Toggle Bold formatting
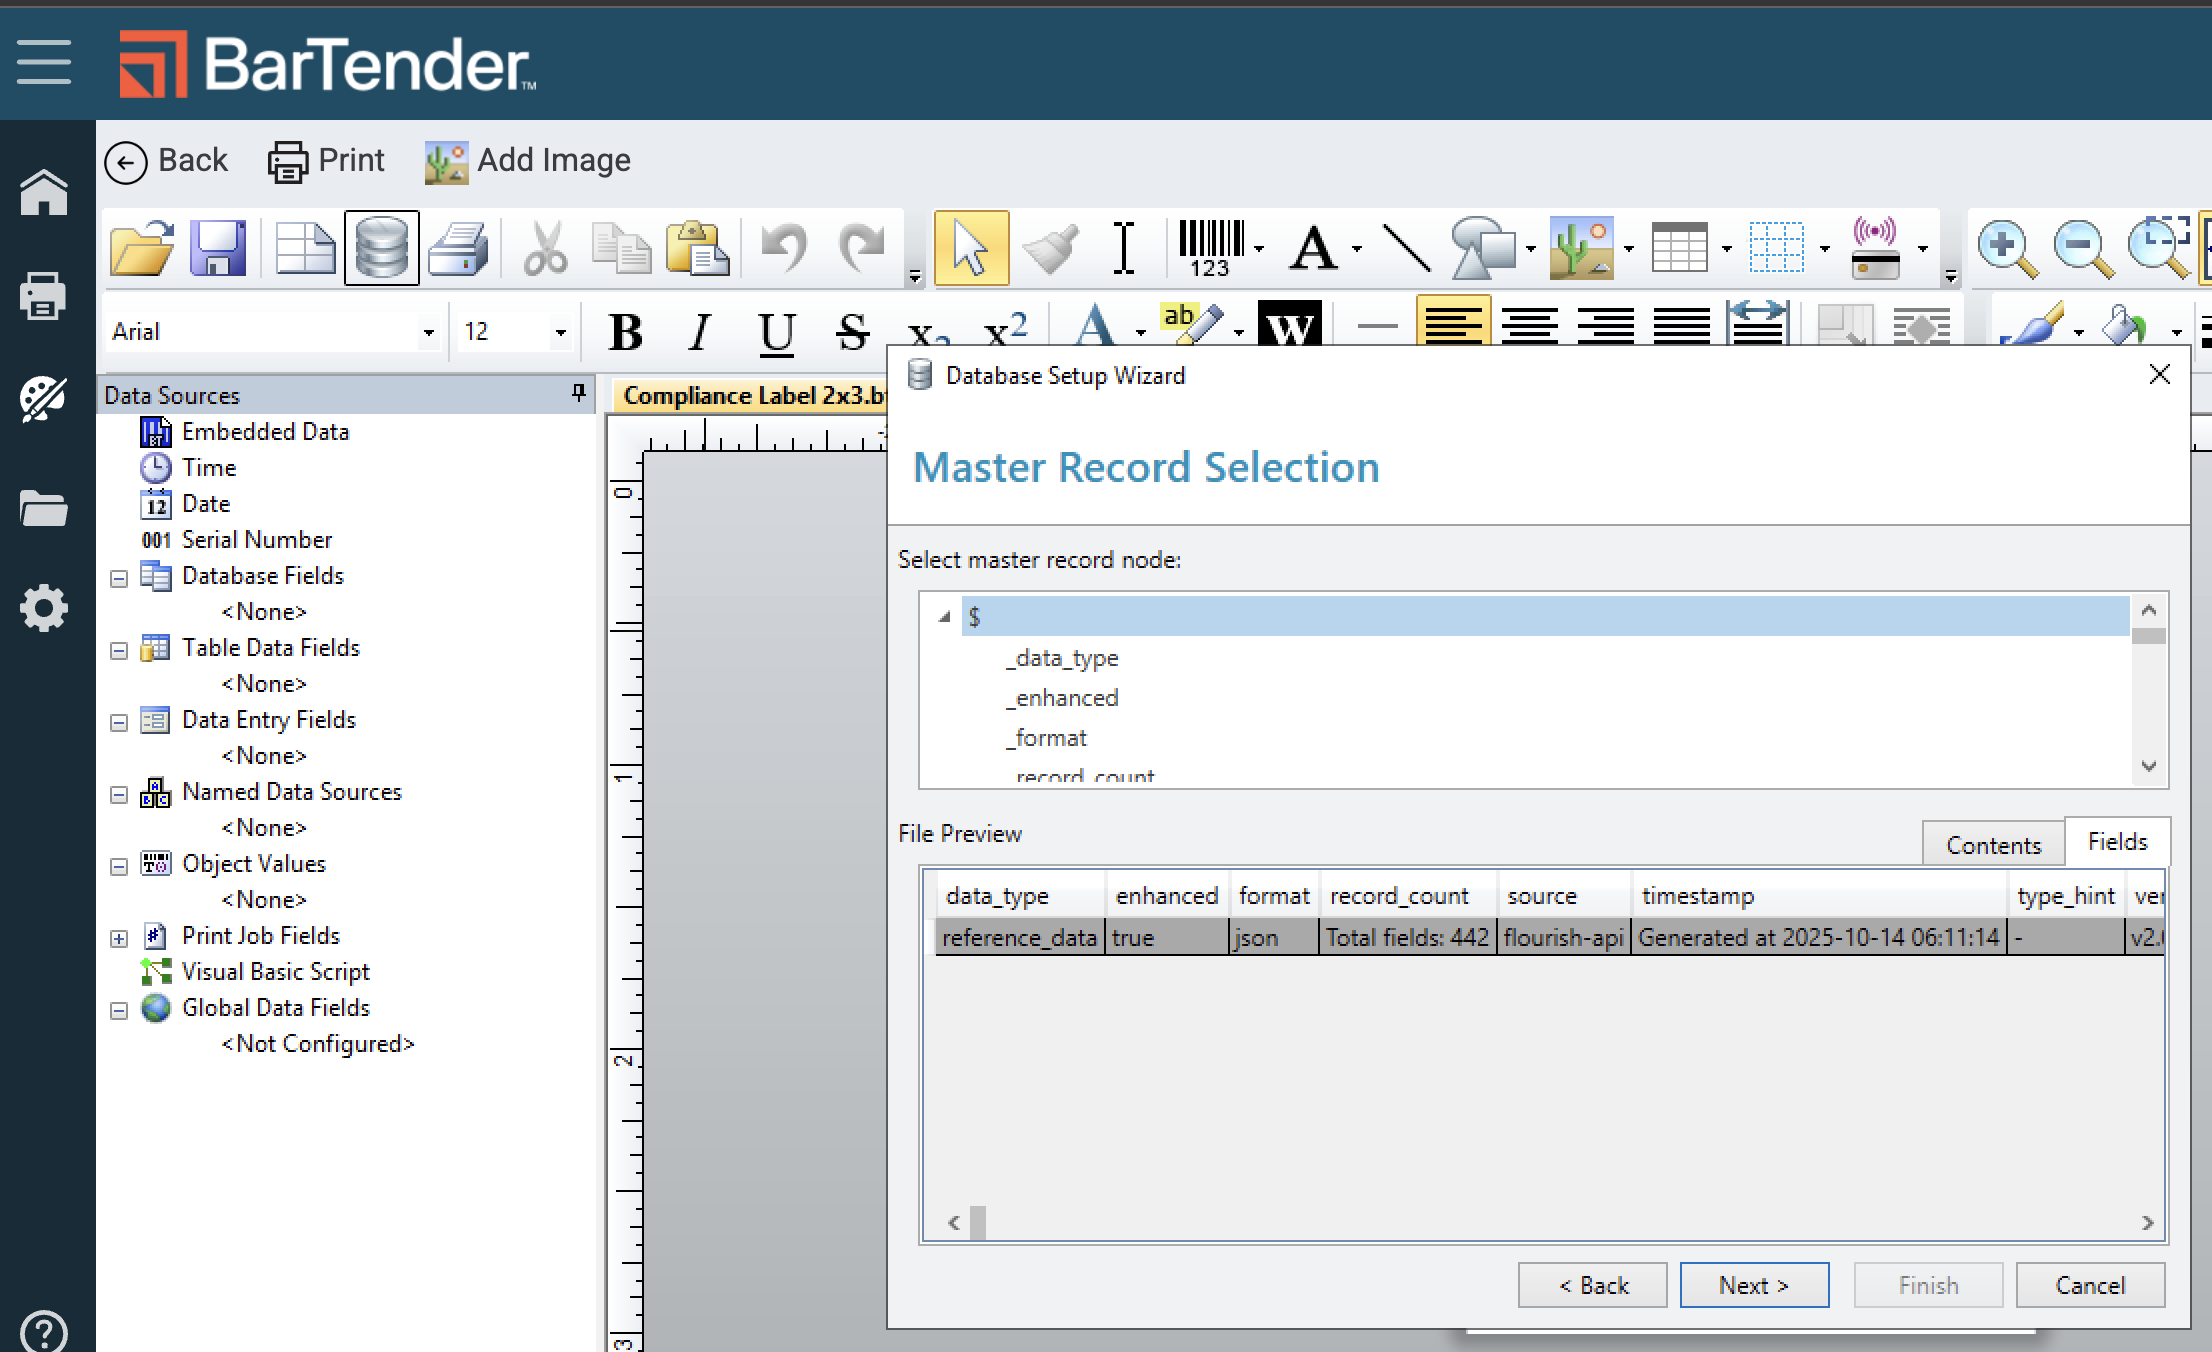Viewport: 2212px width, 1352px height. click(626, 332)
